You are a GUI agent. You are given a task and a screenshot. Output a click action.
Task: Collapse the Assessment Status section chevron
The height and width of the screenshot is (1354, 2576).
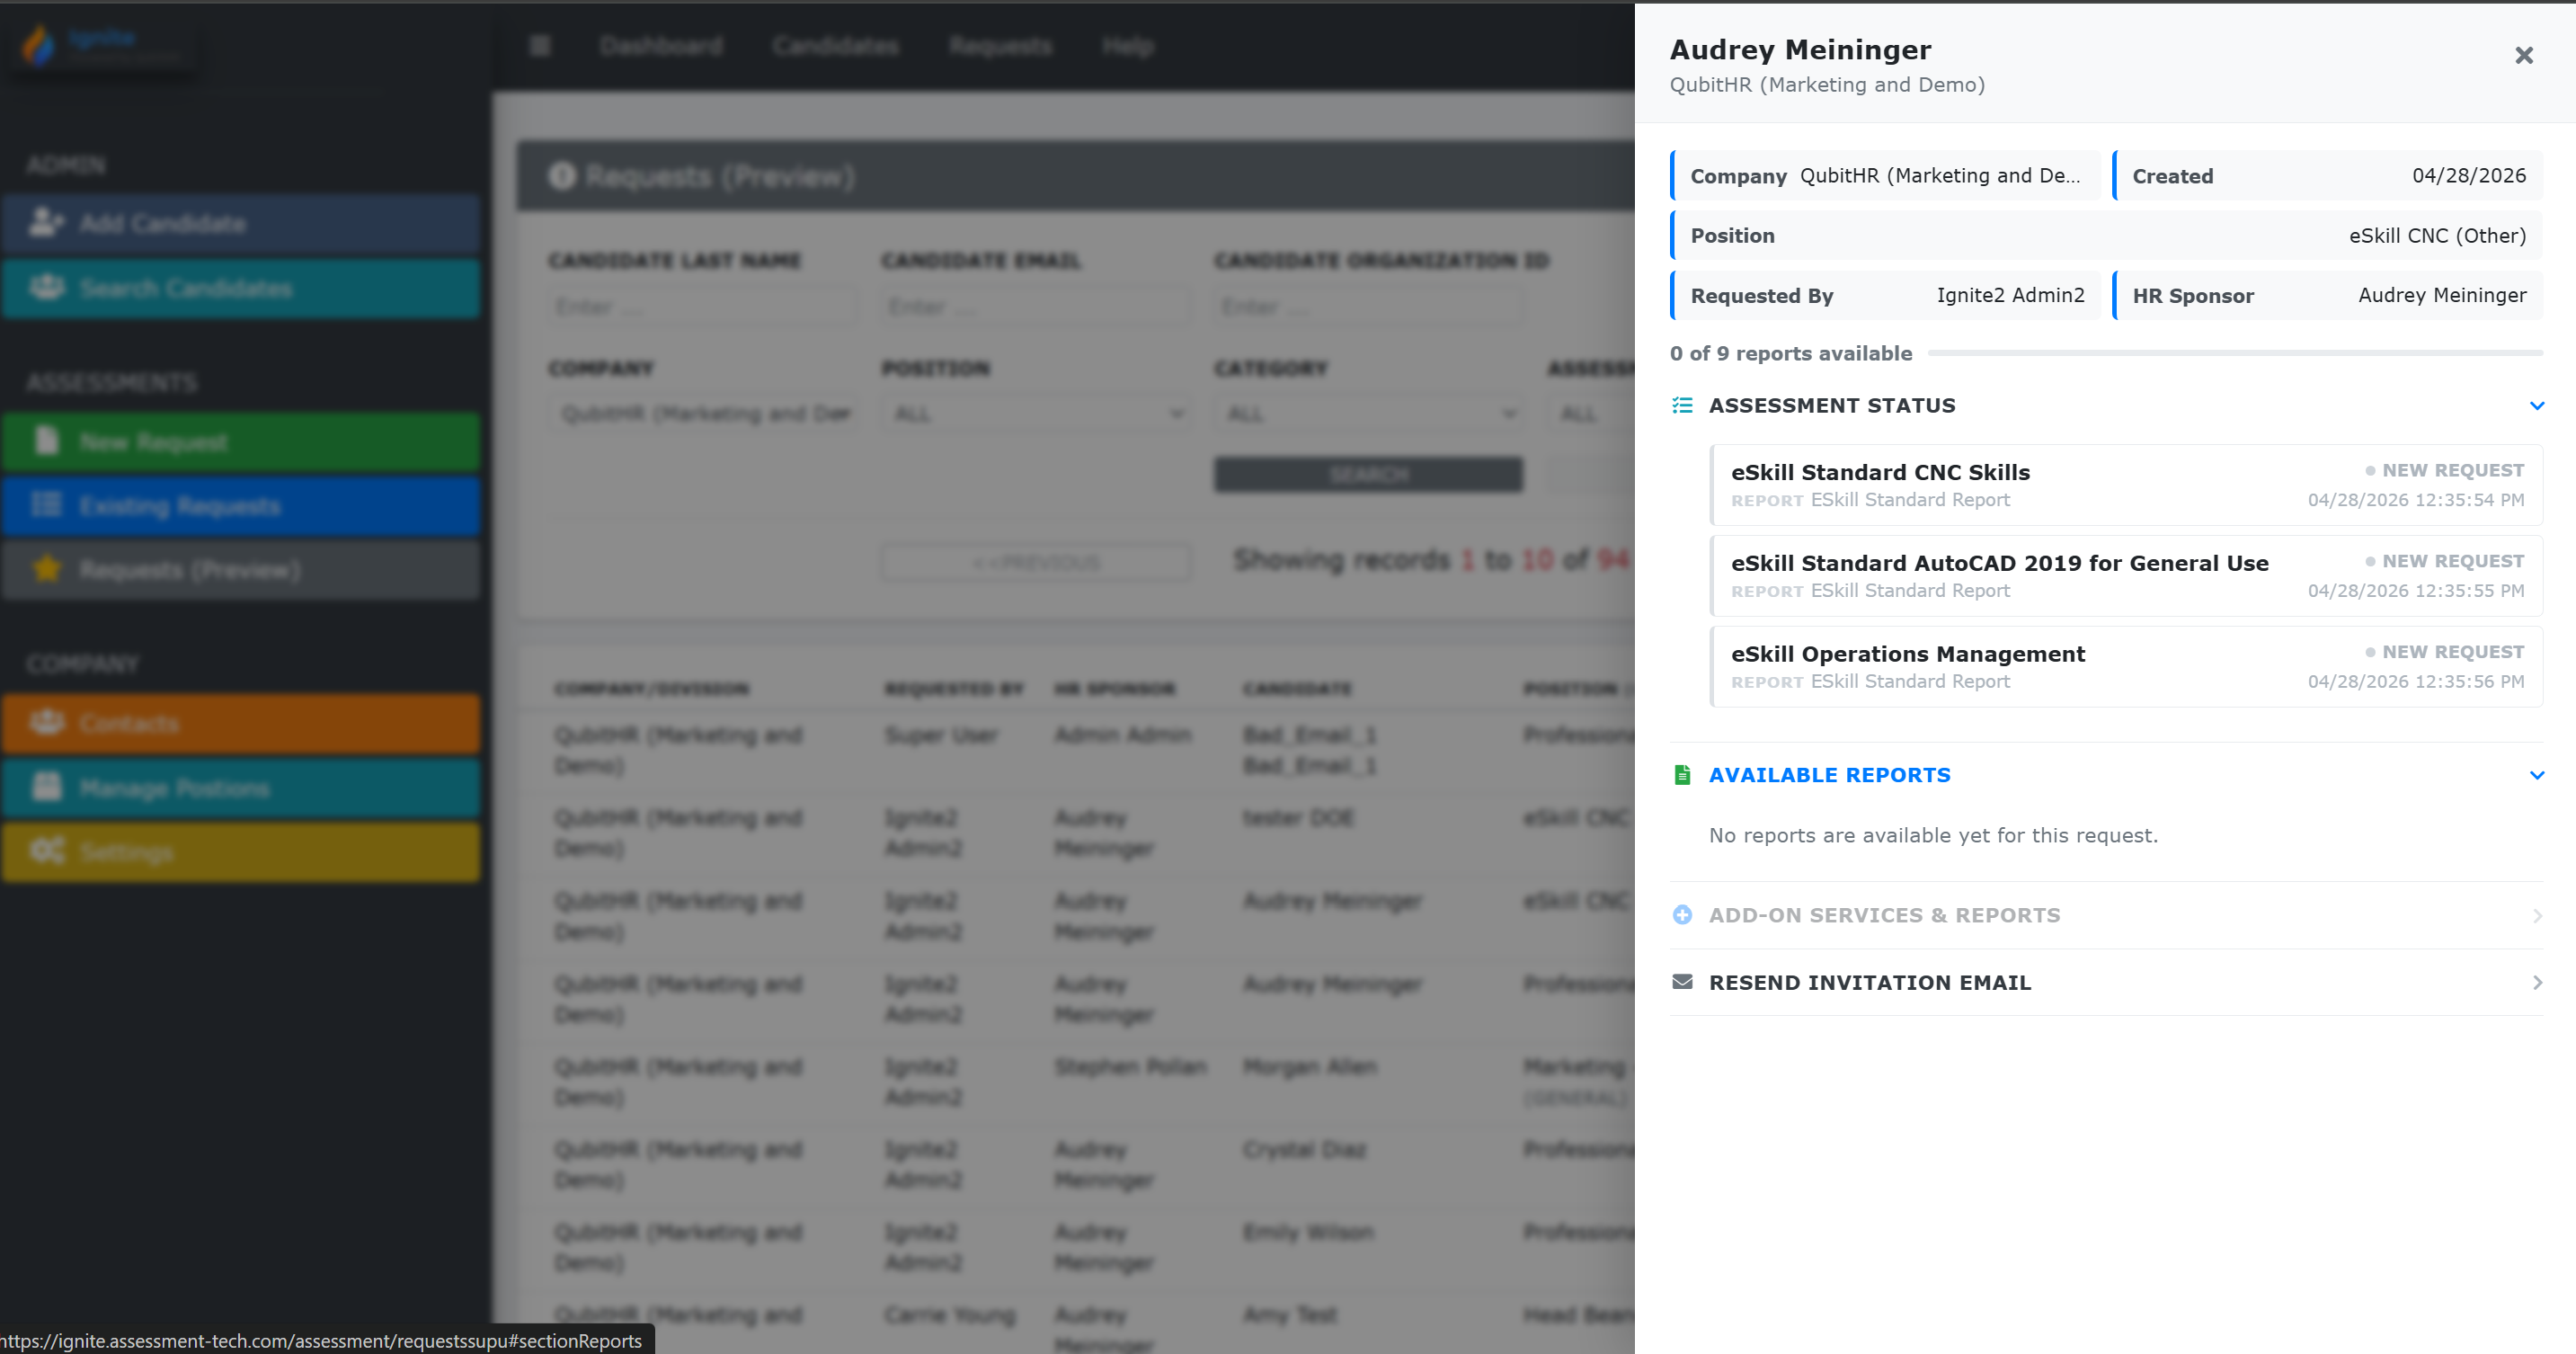coord(2536,405)
